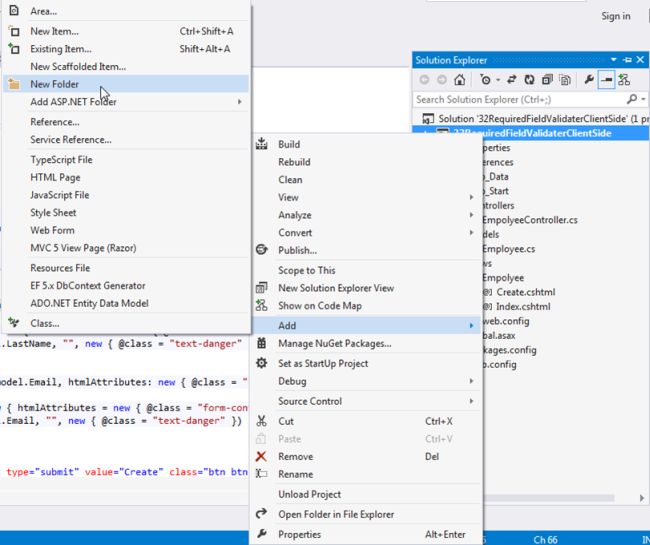Click the Publish globe icon
This screenshot has height=545, width=650.
(x=262, y=249)
